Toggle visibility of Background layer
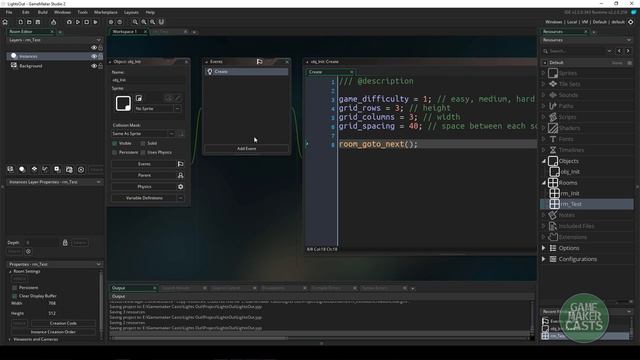 point(94,66)
